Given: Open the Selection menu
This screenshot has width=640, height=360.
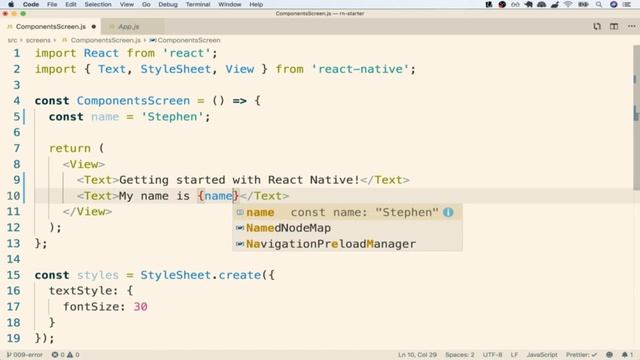Looking at the screenshot, I should [x=98, y=4].
